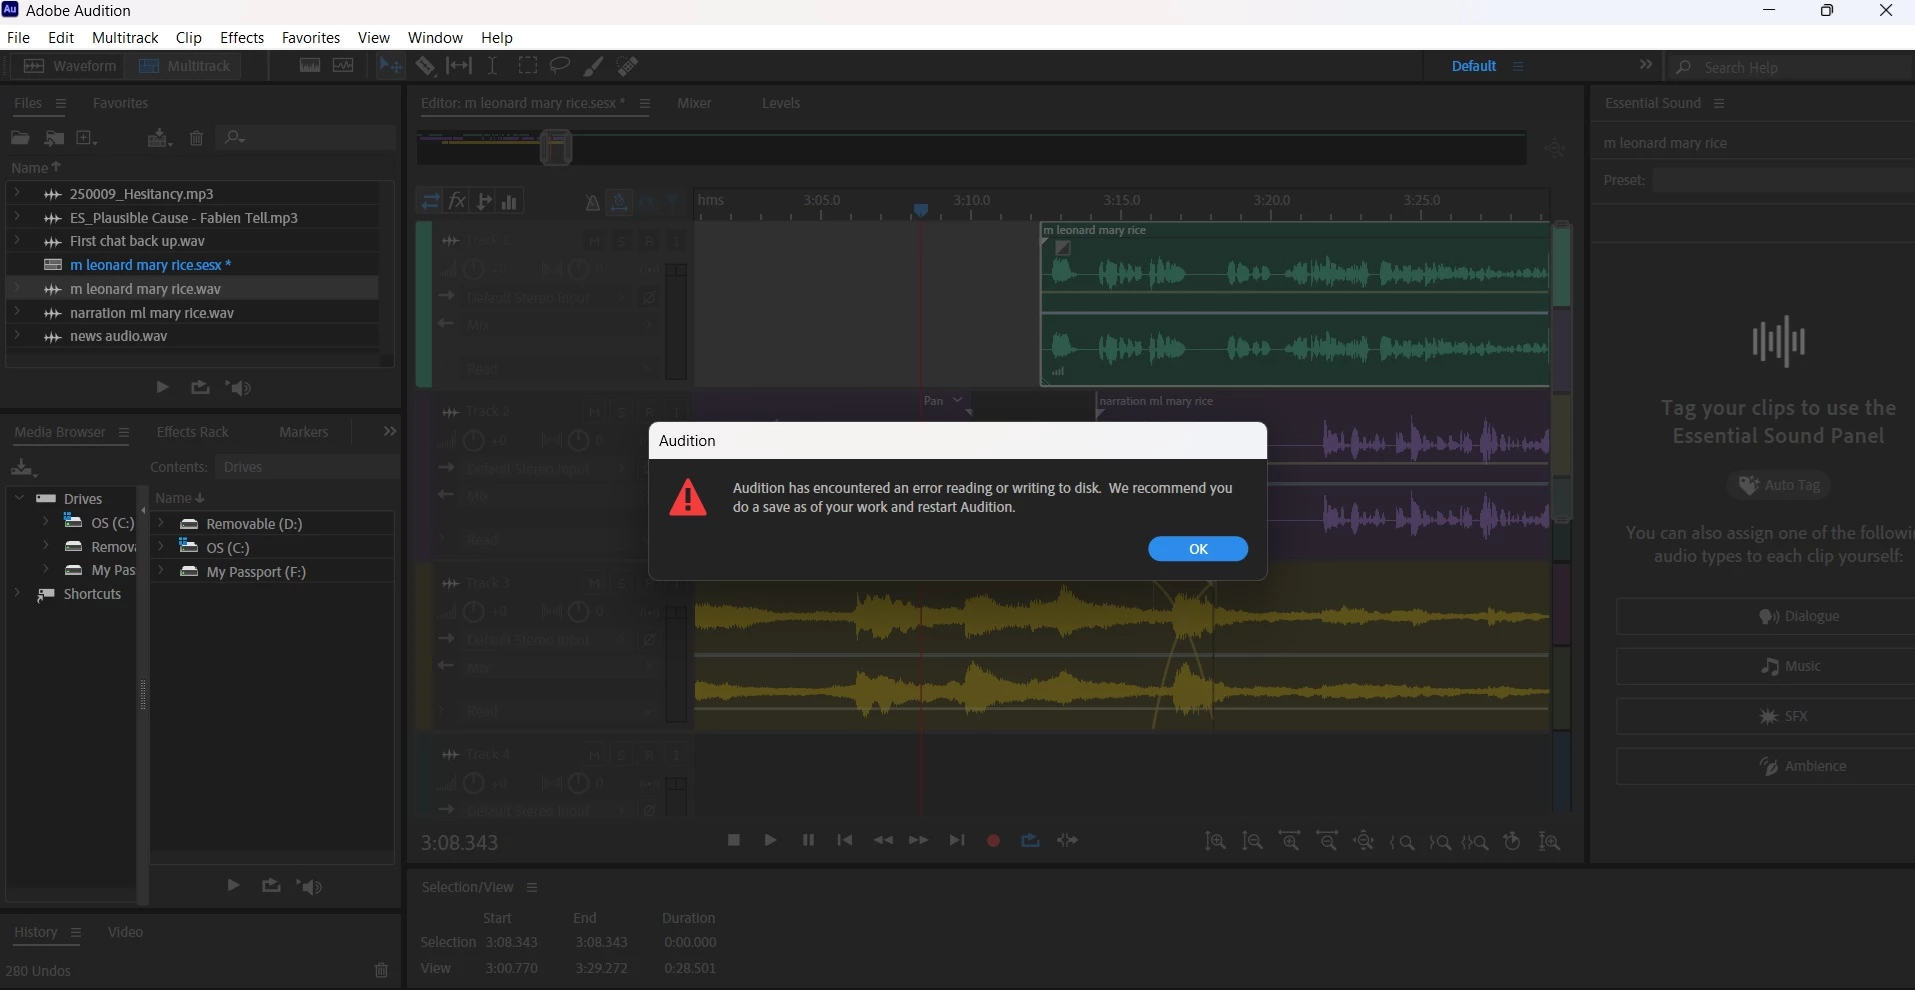Mute Track 1
Image resolution: width=1915 pixels, height=990 pixels.
point(595,241)
